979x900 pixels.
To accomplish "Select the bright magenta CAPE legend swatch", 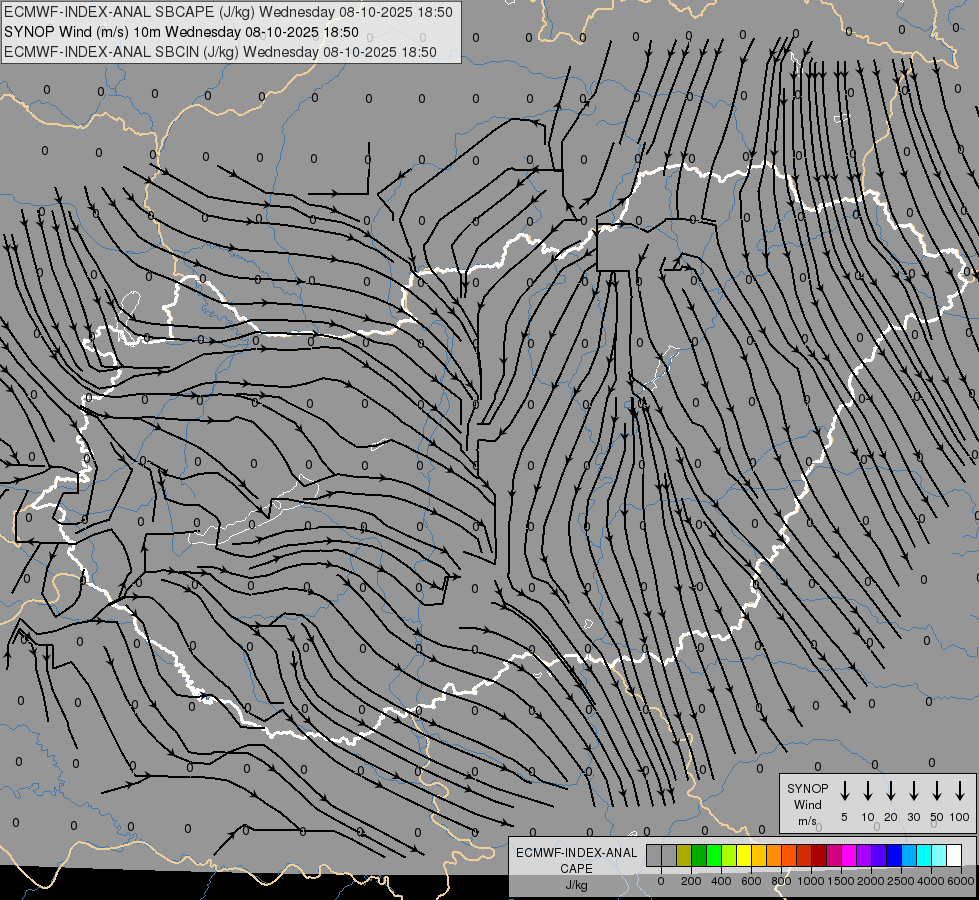I will pos(850,855).
